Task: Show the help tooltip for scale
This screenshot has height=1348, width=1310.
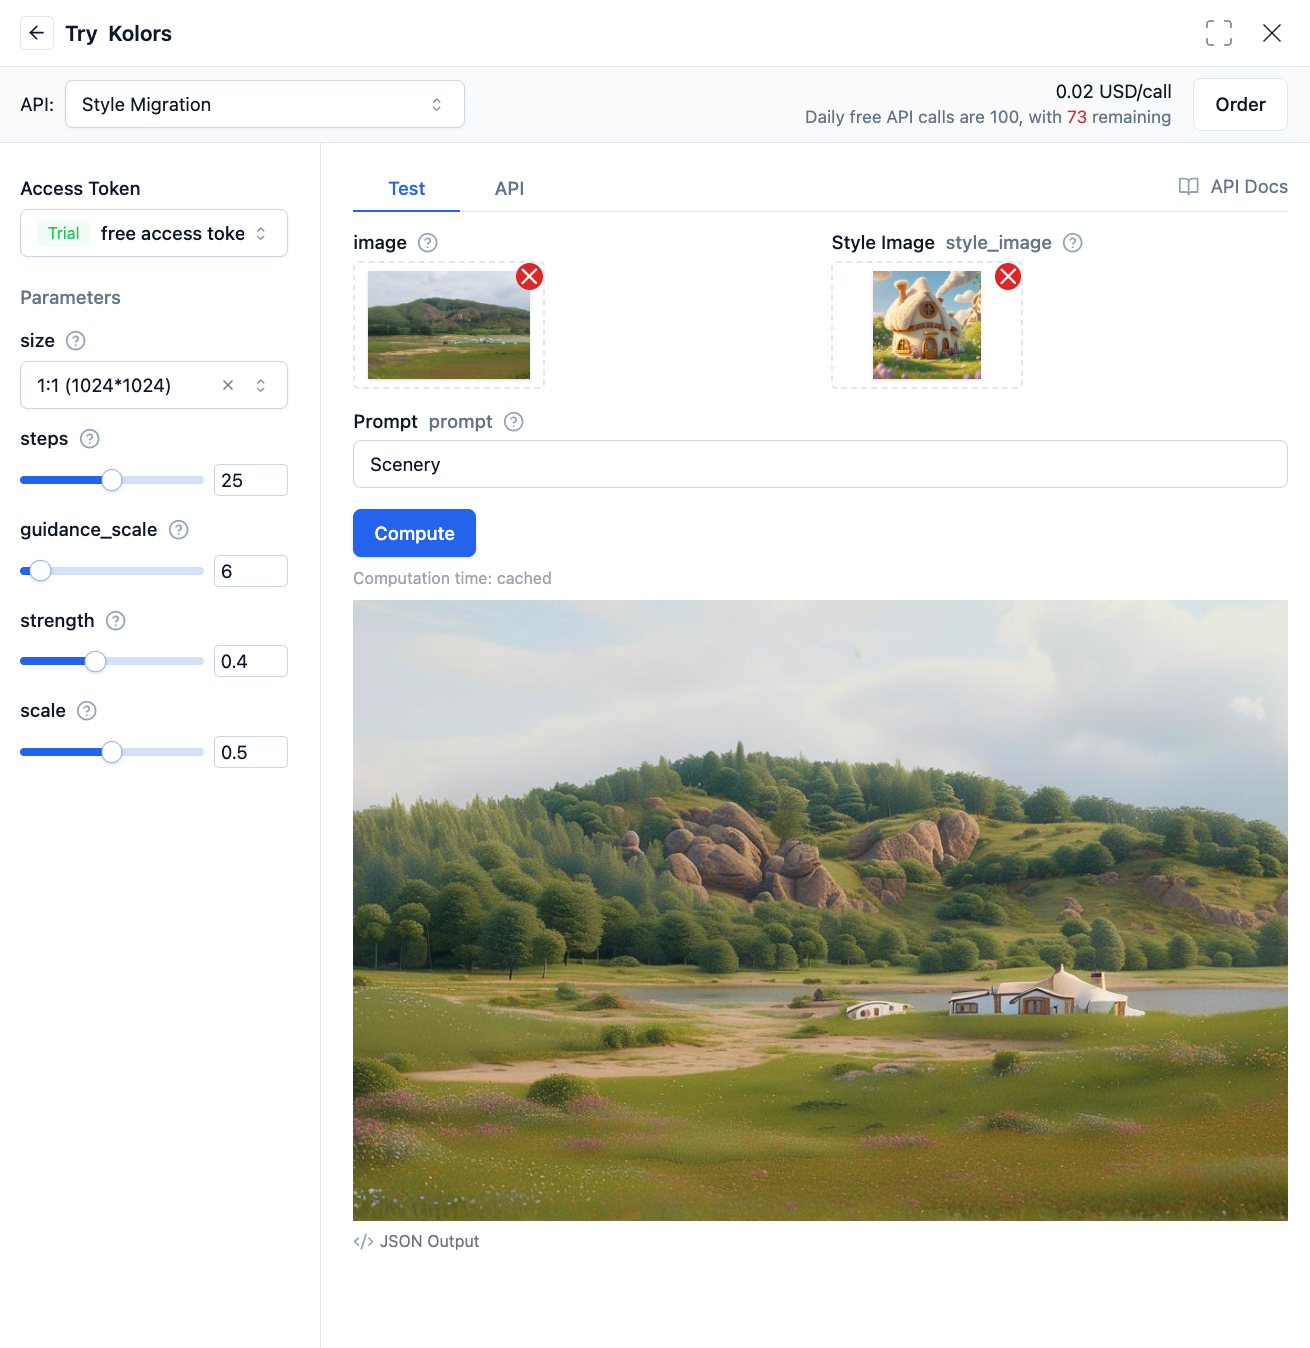Action: (87, 711)
